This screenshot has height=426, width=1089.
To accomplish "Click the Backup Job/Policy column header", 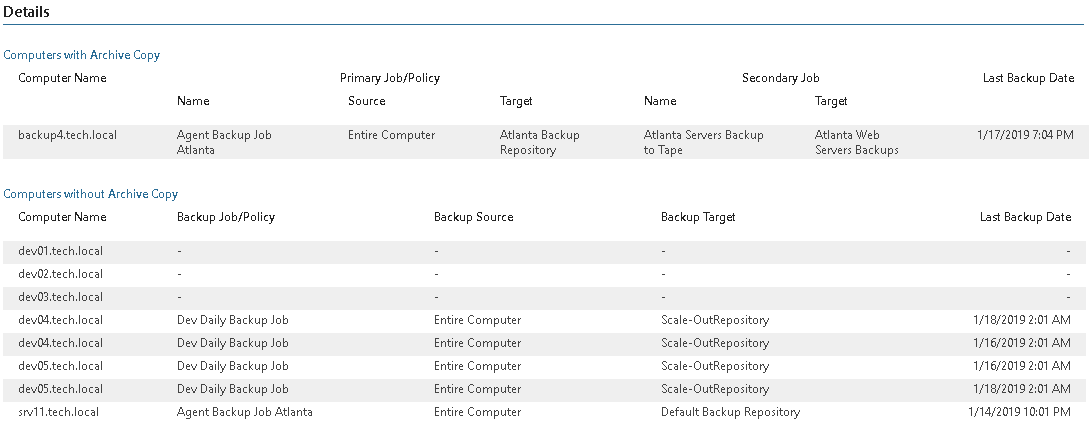I will 226,217.
